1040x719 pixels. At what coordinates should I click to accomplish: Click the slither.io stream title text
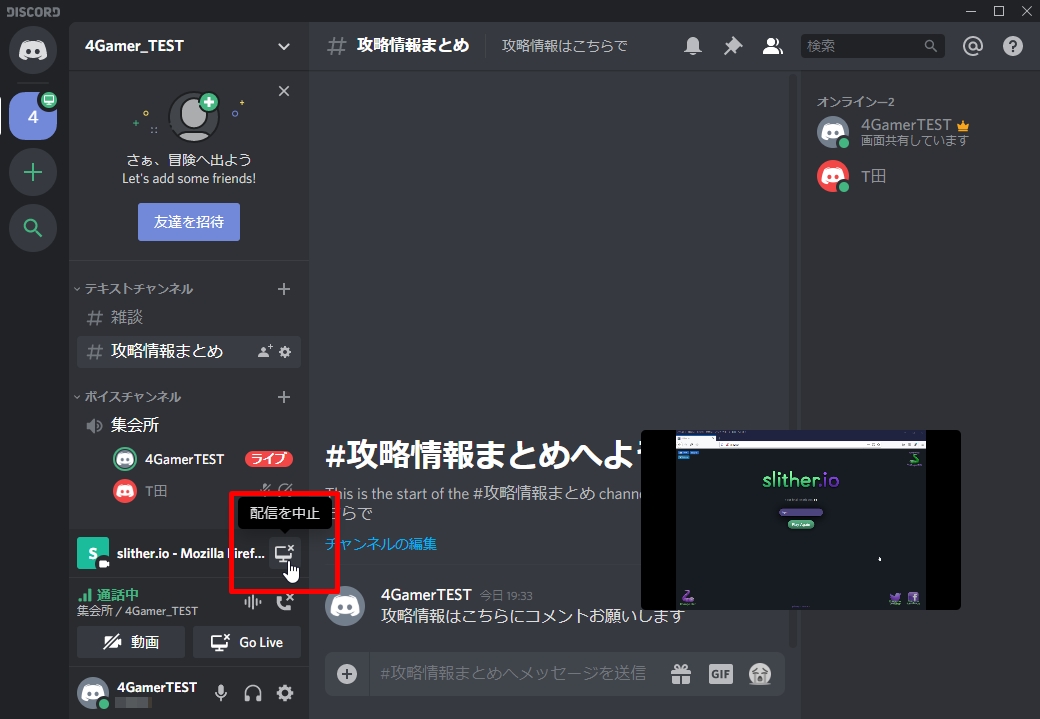click(191, 553)
